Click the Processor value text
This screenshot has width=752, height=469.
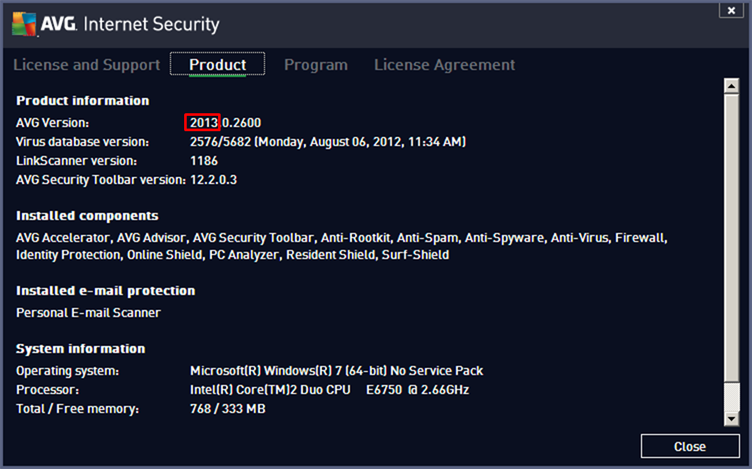pyautogui.click(x=329, y=389)
